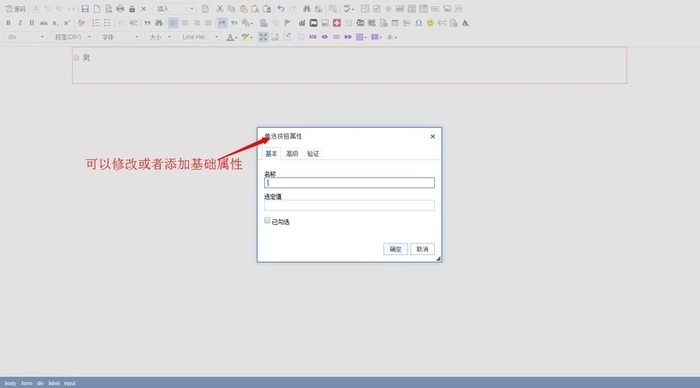Click the 确定 OK button
The width and height of the screenshot is (700, 388).
396,249
